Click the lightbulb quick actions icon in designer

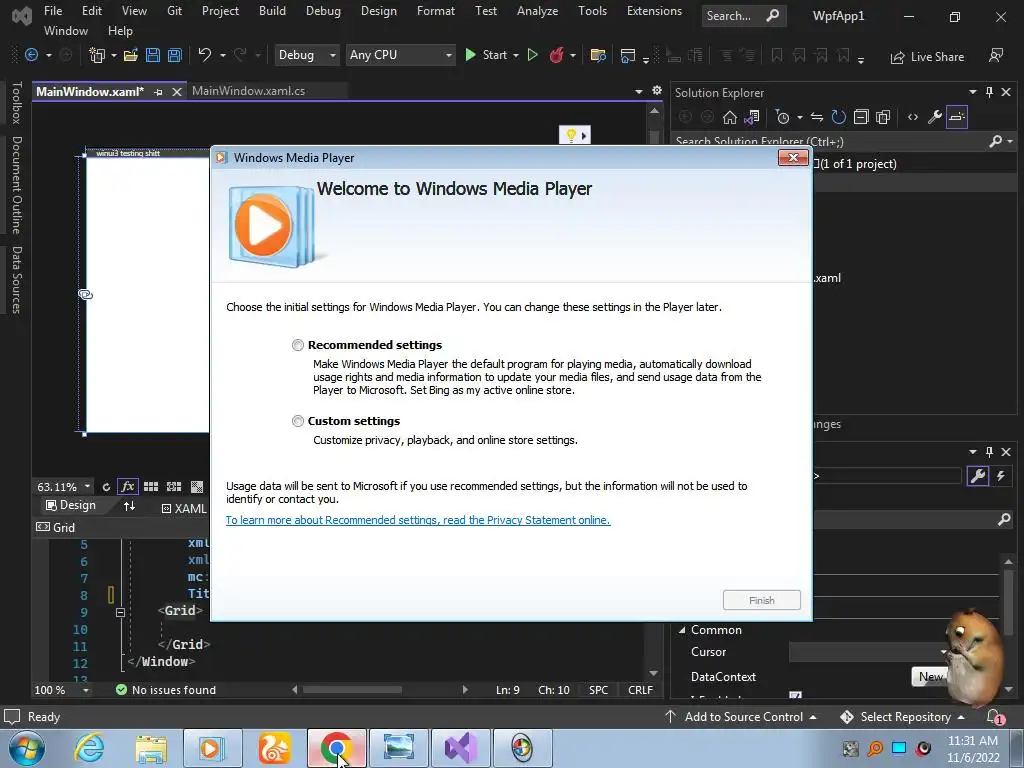(571, 135)
